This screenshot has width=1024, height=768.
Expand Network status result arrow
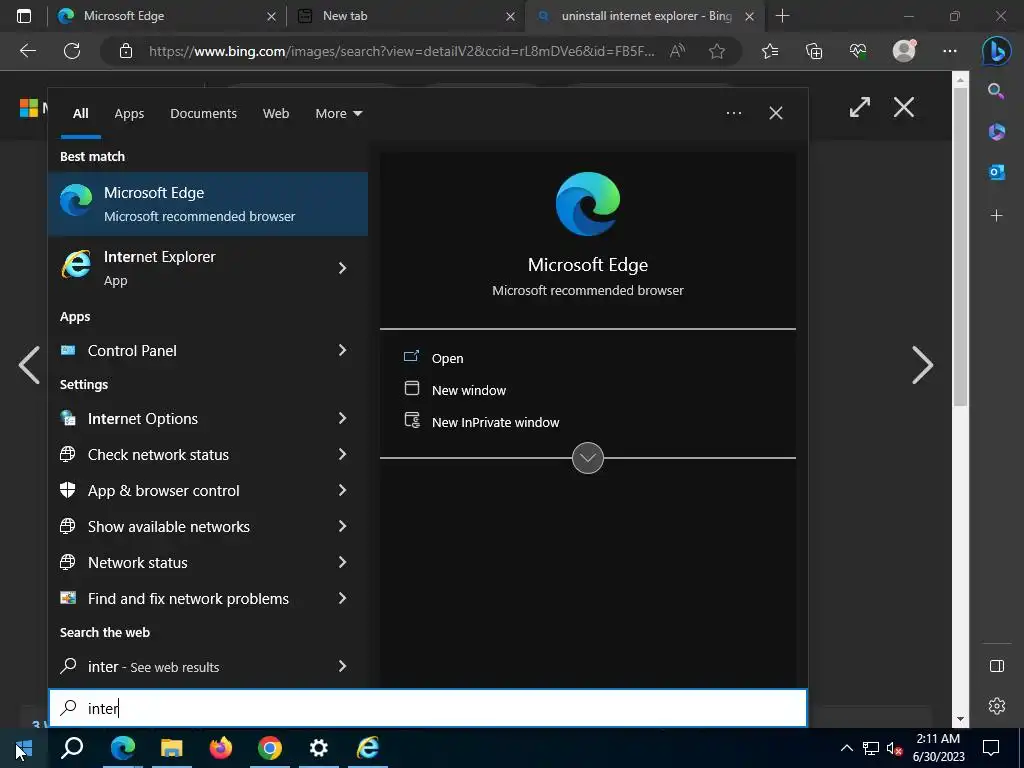(x=342, y=562)
